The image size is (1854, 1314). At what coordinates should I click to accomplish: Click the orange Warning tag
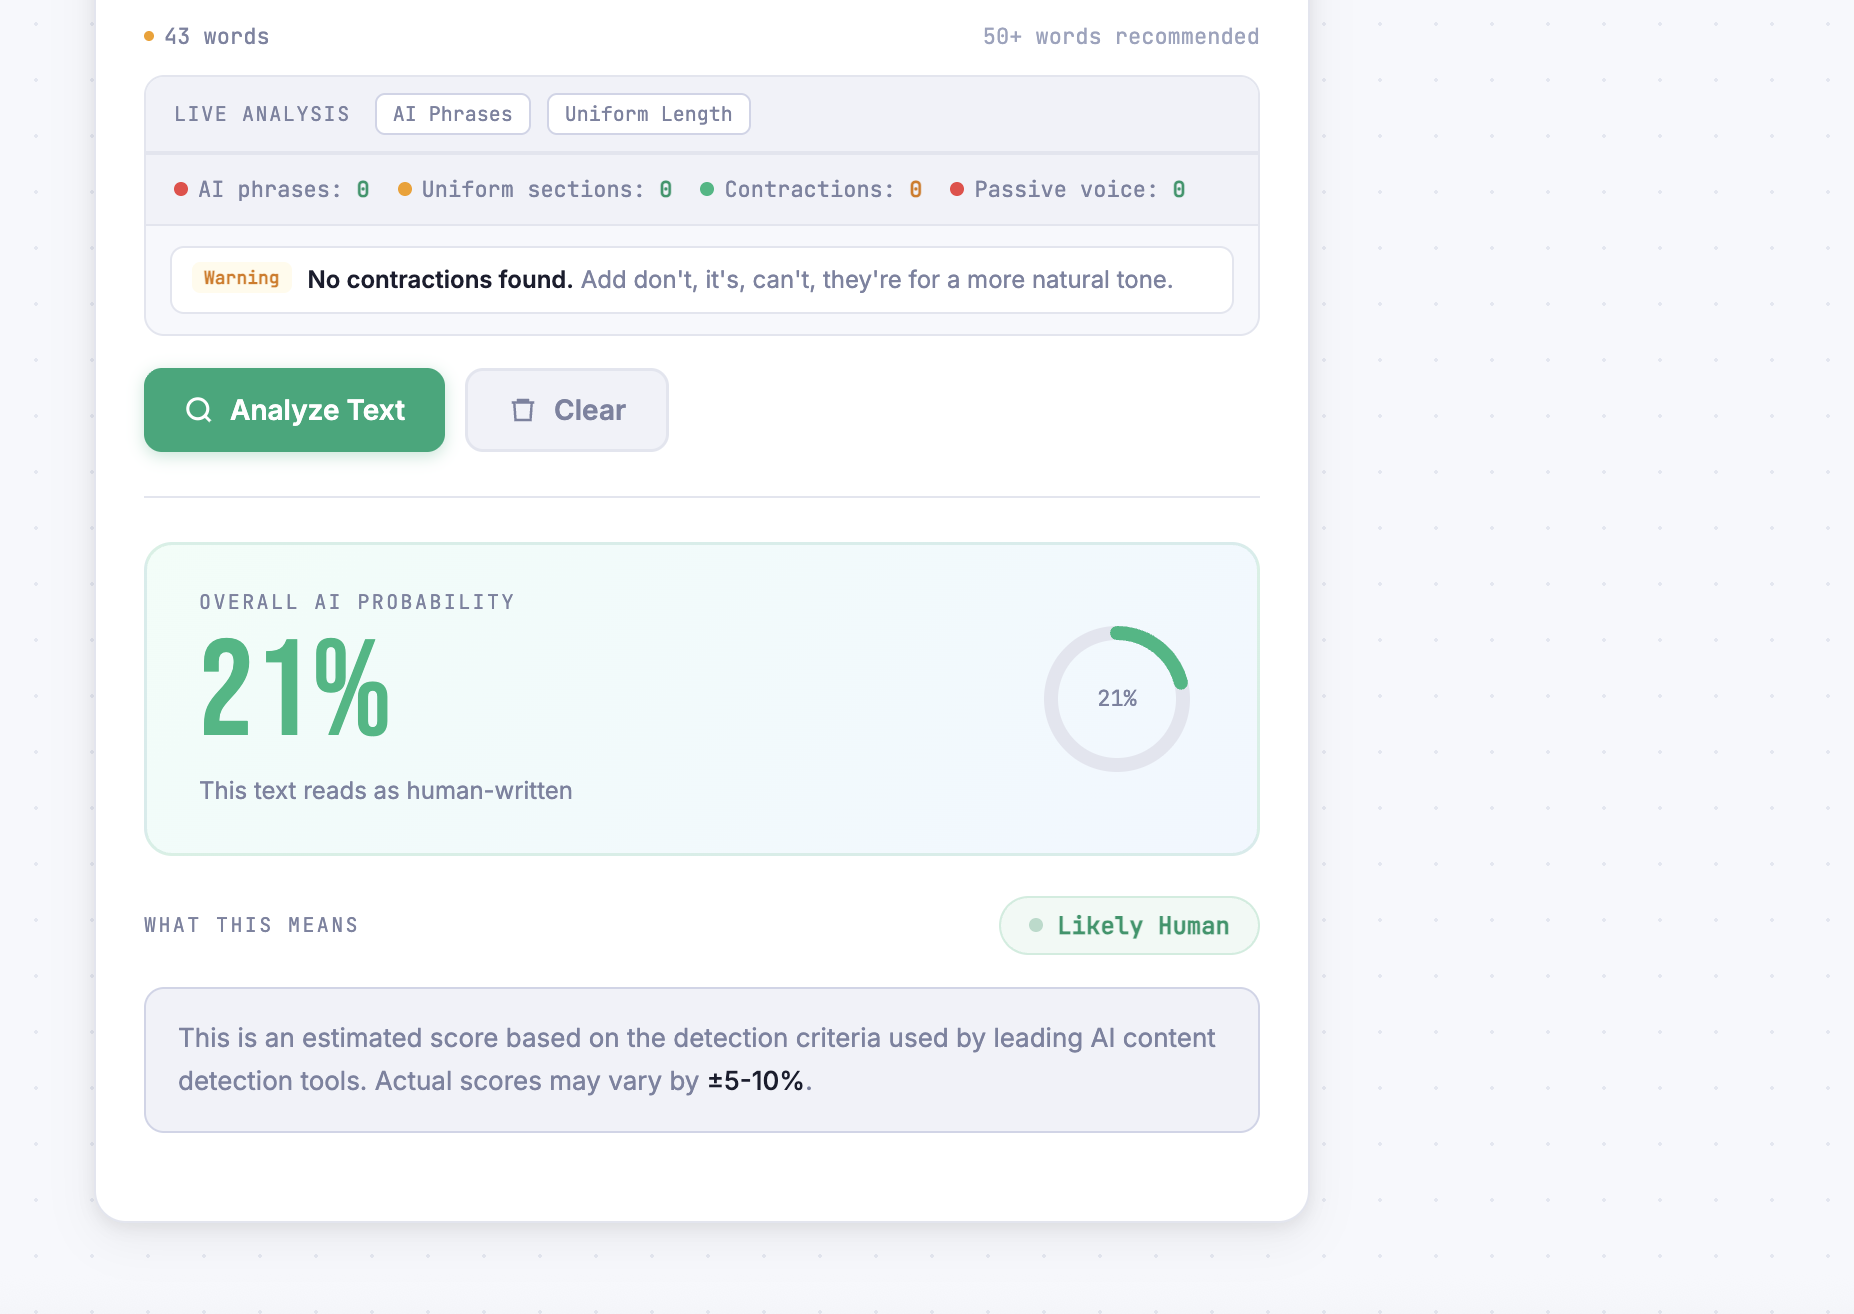(241, 278)
